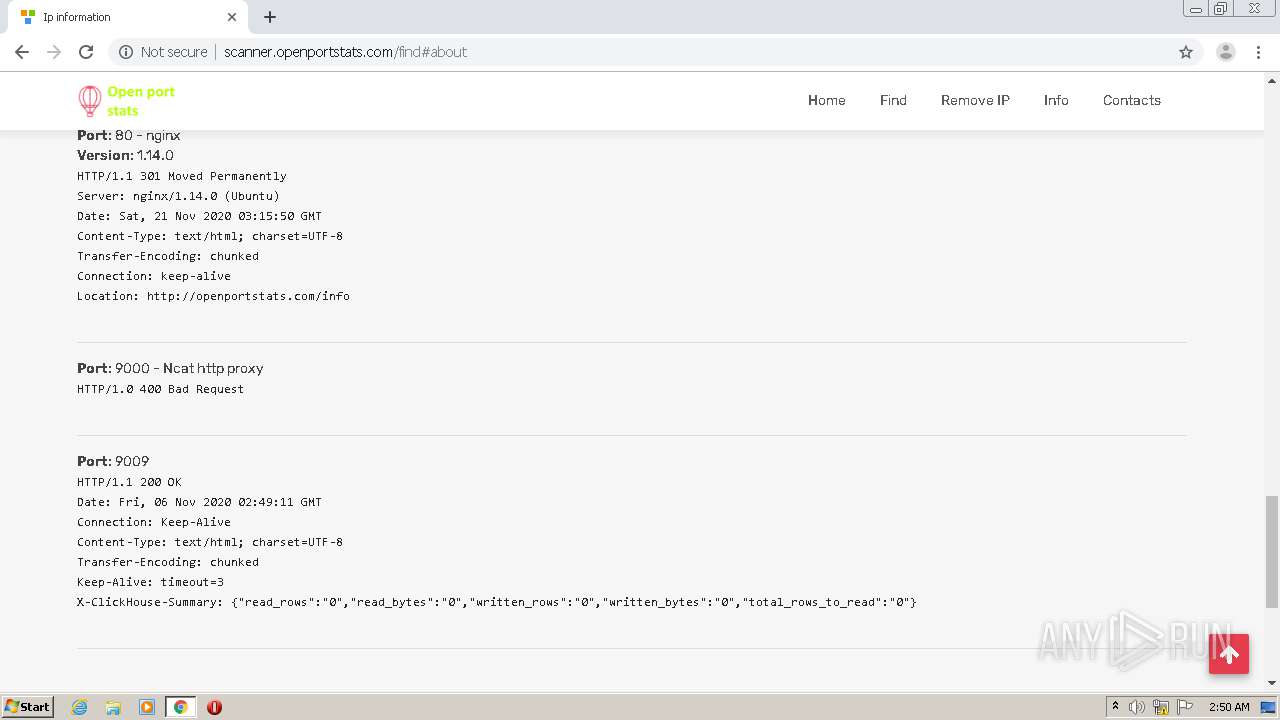
Task: Click the network tray icon
Action: tap(1161, 707)
